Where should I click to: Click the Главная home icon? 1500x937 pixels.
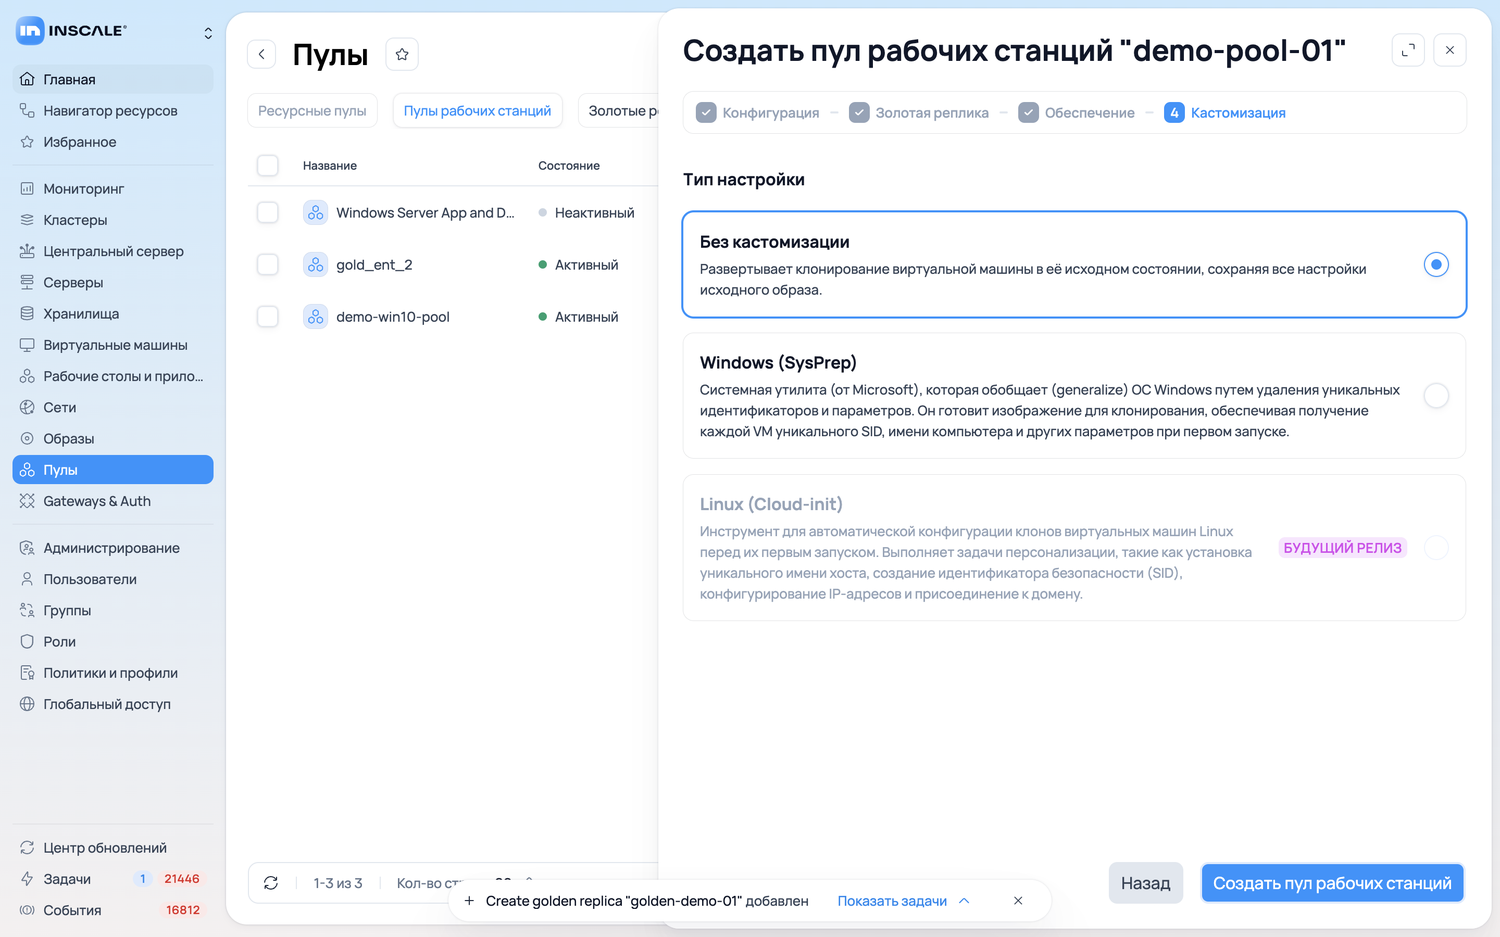tap(27, 79)
